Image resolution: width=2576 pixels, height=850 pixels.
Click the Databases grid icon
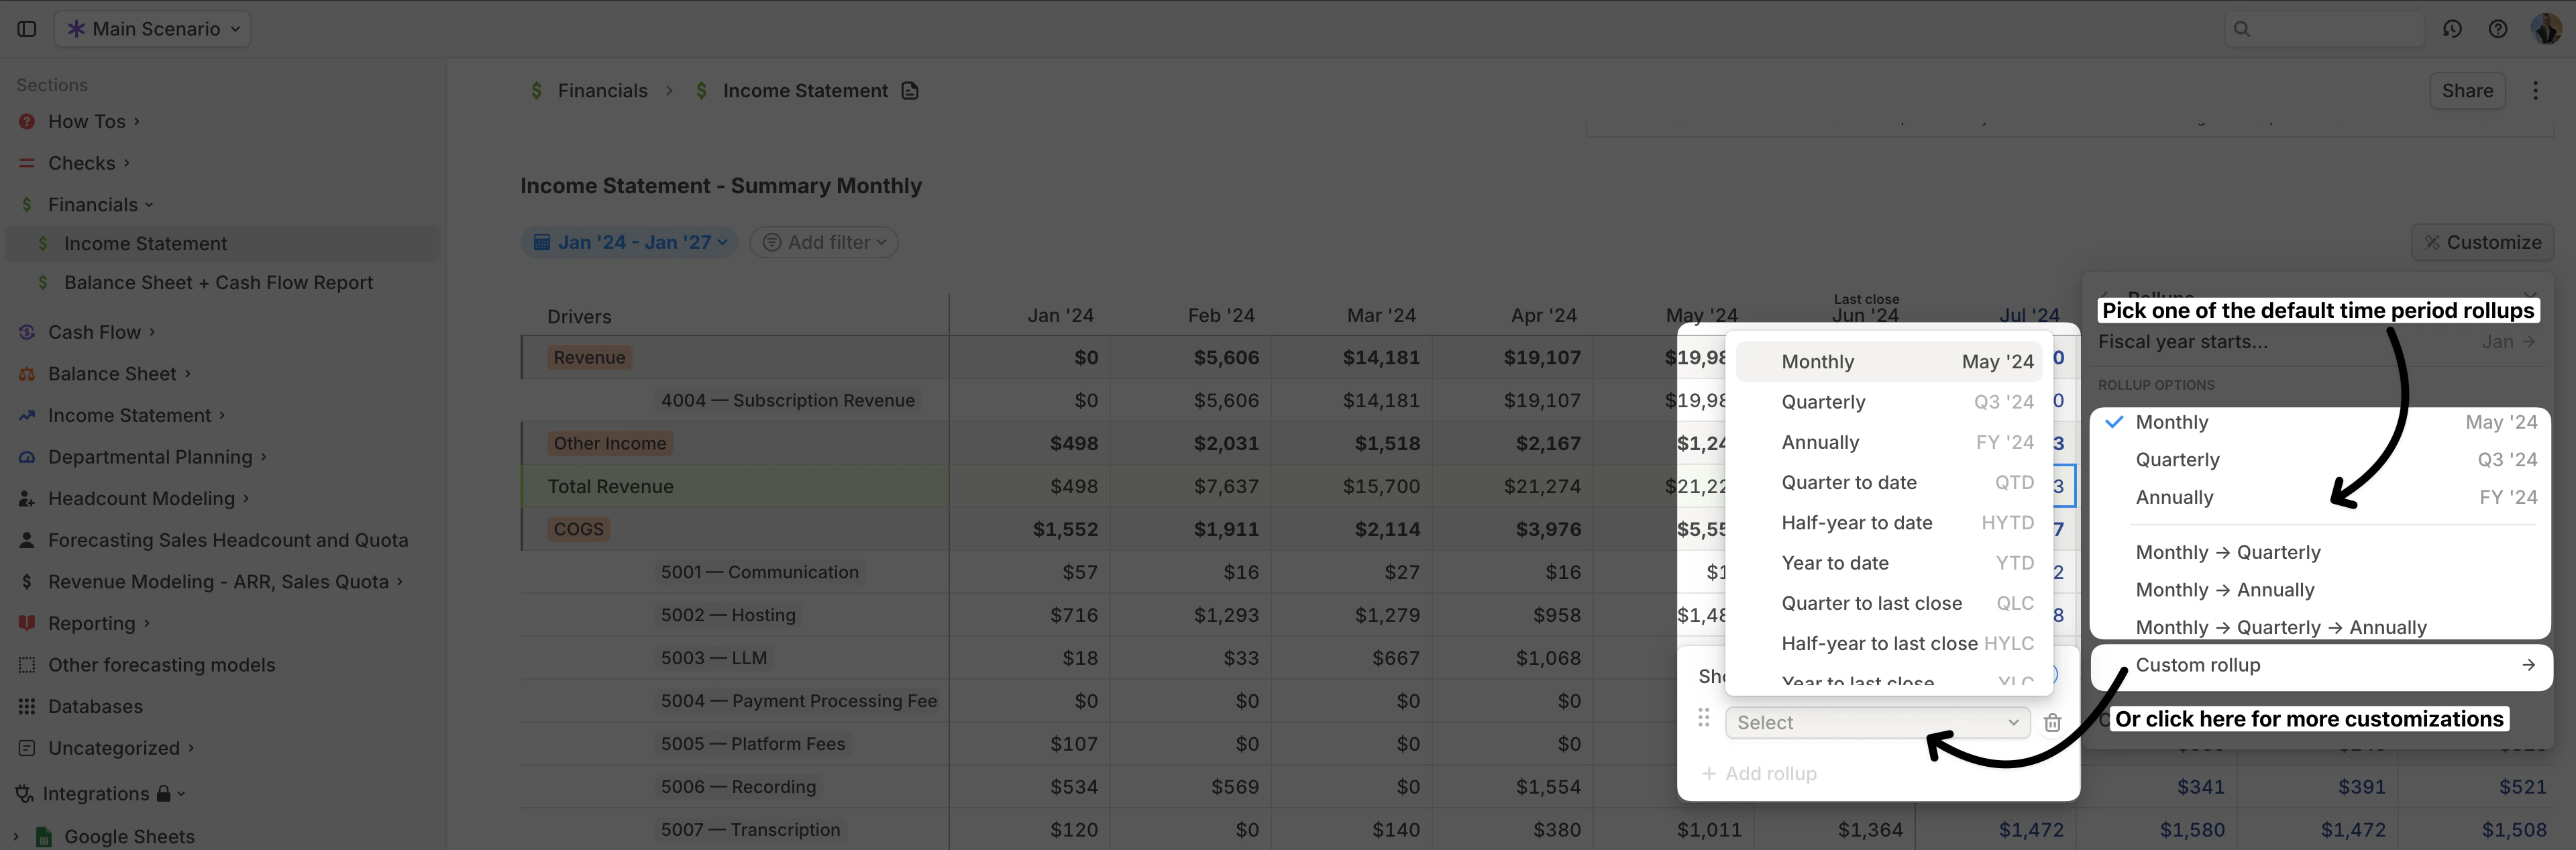coord(27,706)
